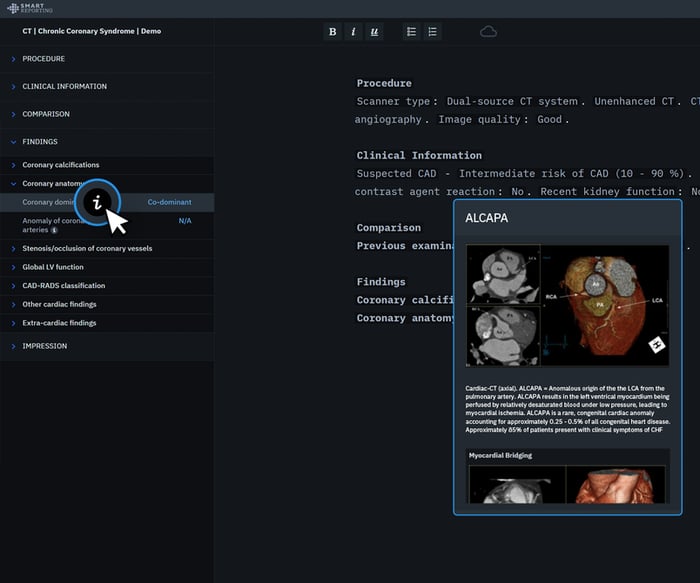Click the N/A anomaly value
Viewport: 700px width, 583px height.
pyautogui.click(x=185, y=220)
